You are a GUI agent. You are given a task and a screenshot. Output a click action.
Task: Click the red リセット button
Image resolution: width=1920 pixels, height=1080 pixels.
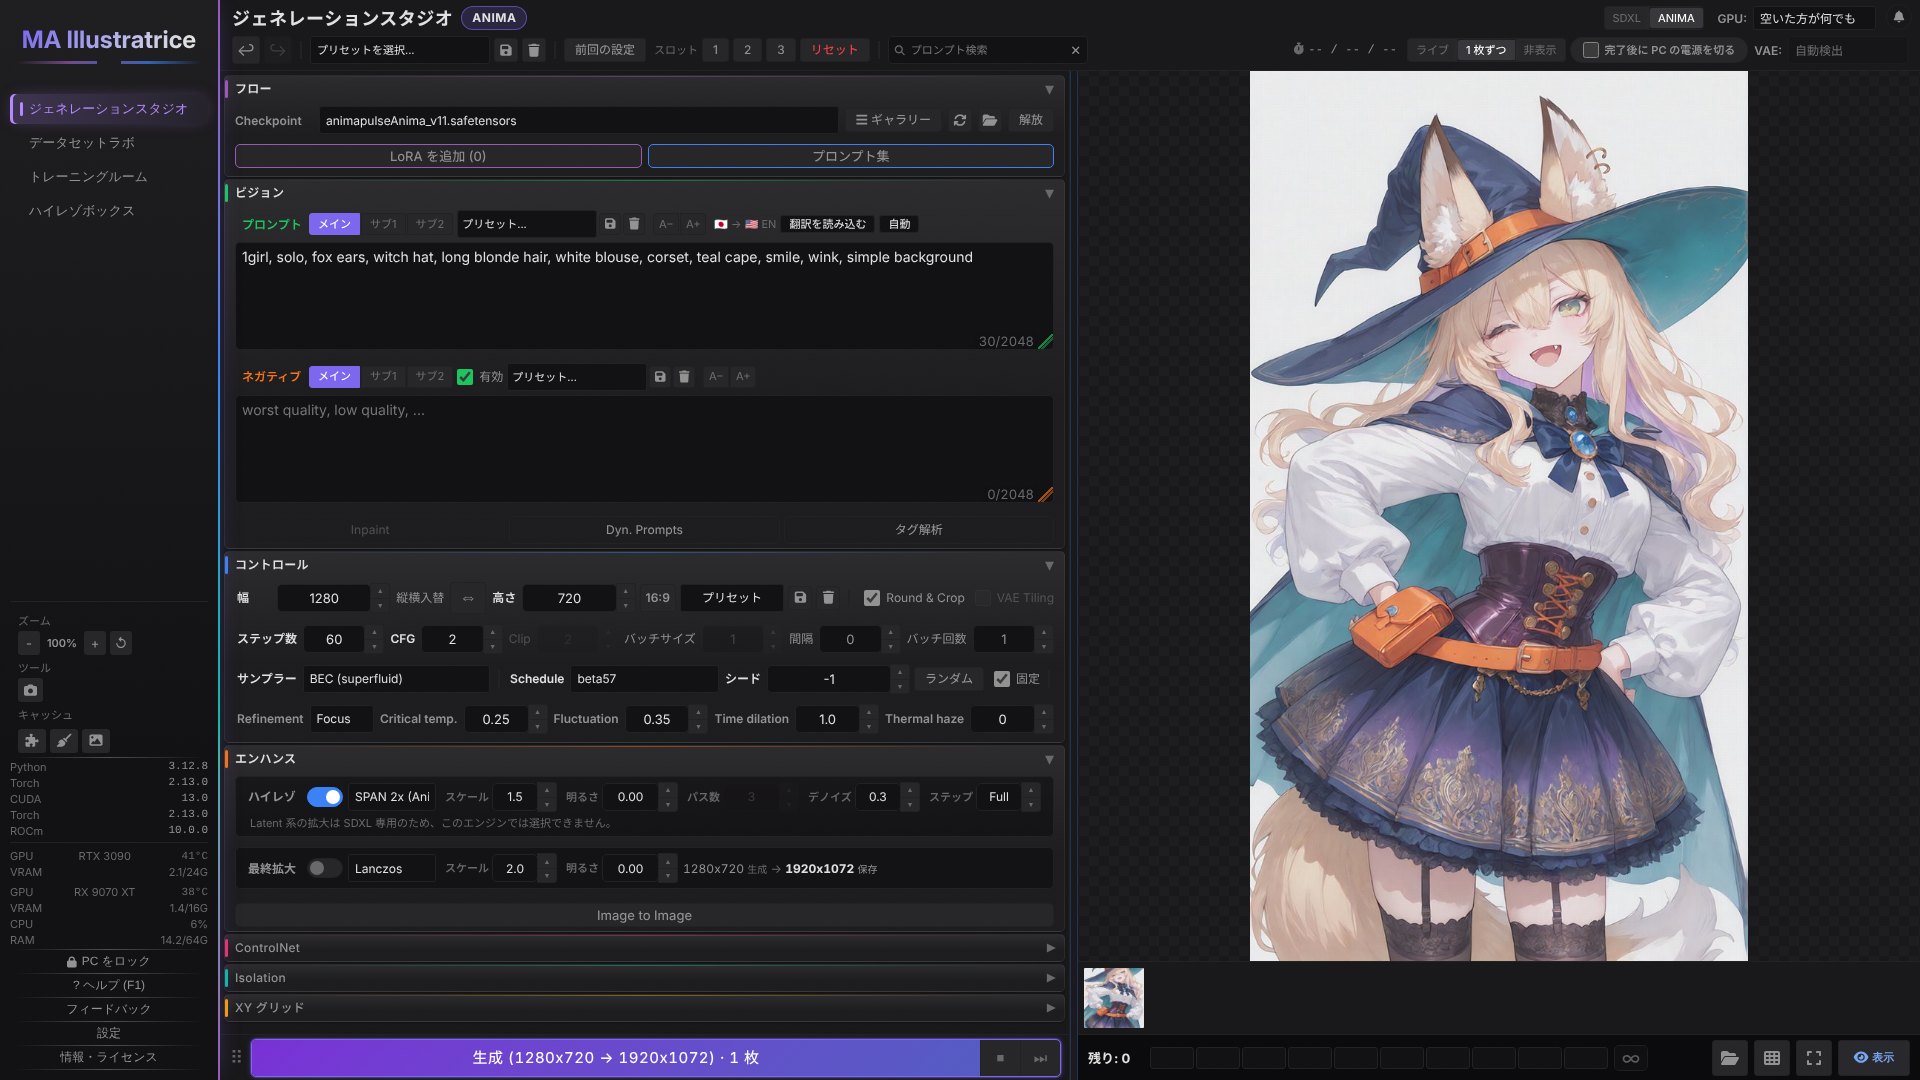(x=834, y=50)
